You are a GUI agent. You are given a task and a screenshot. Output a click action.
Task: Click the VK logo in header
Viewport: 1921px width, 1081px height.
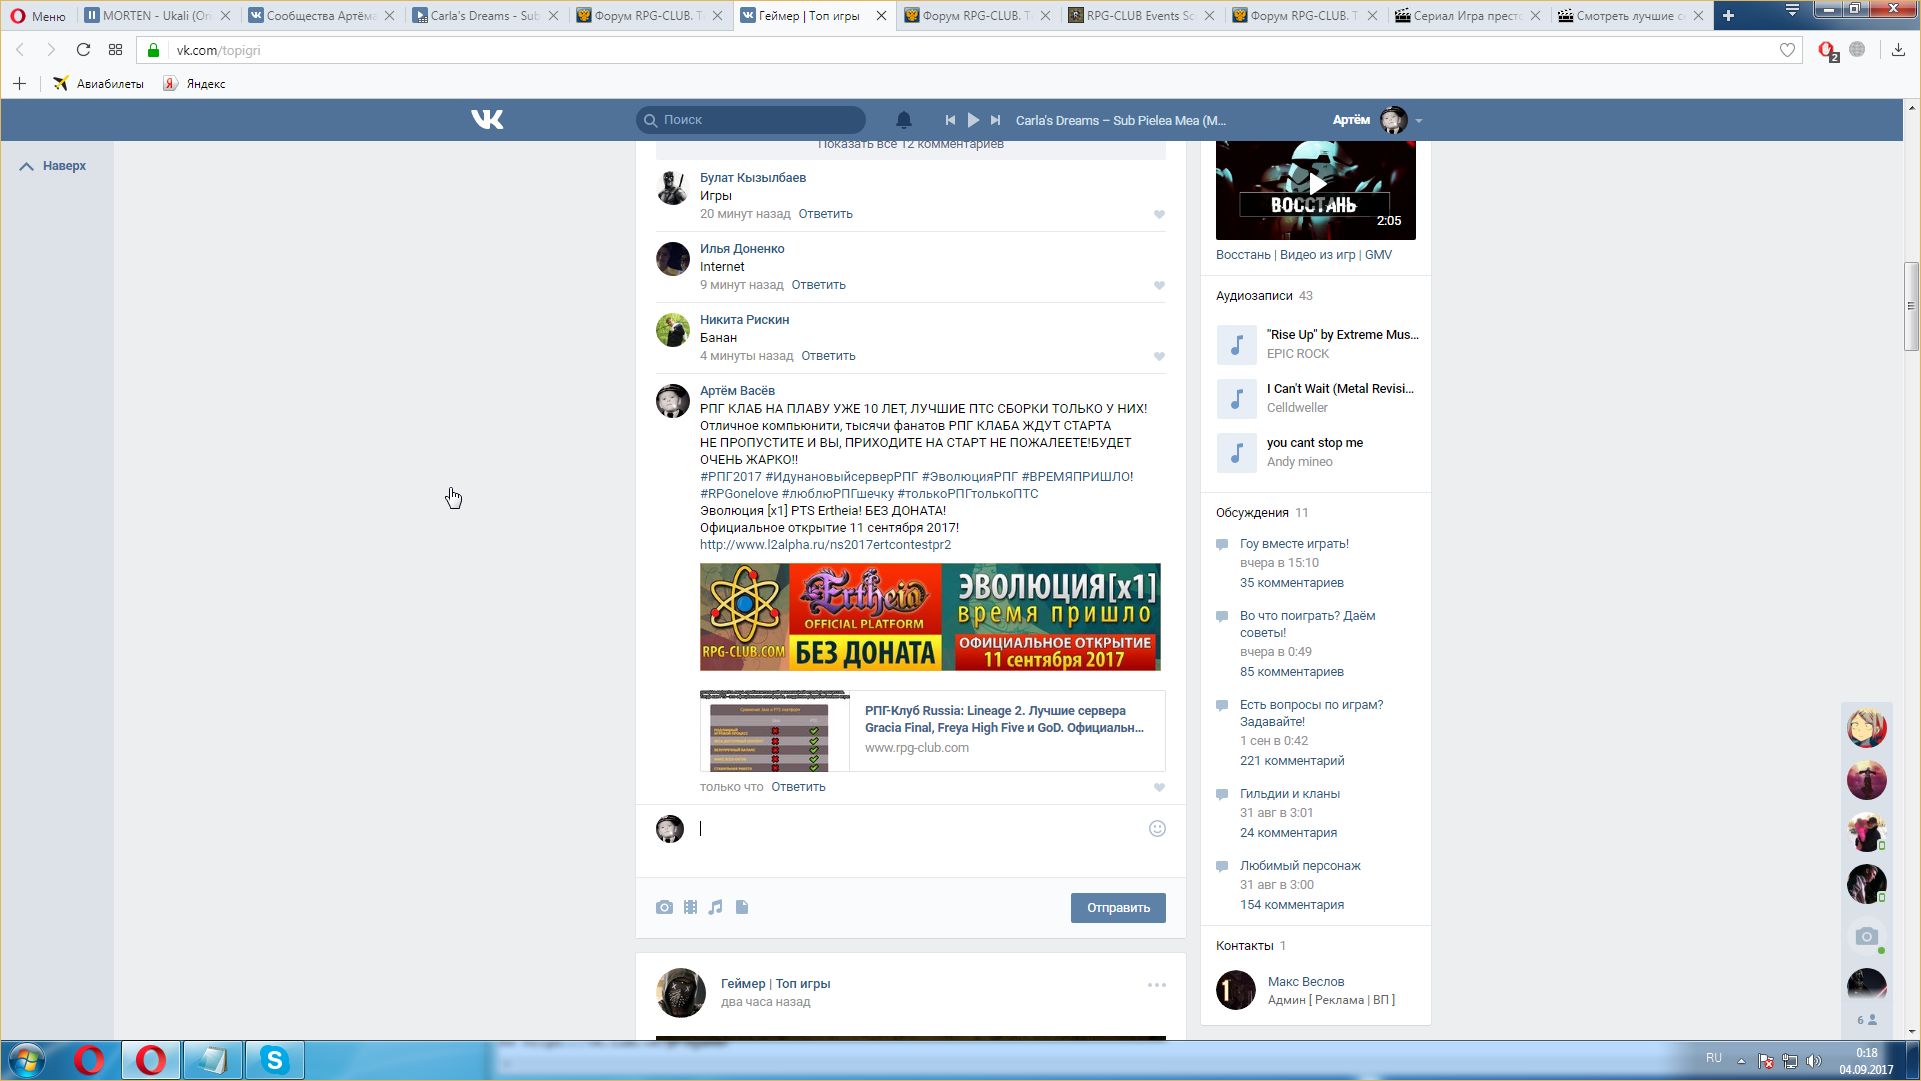(x=487, y=120)
